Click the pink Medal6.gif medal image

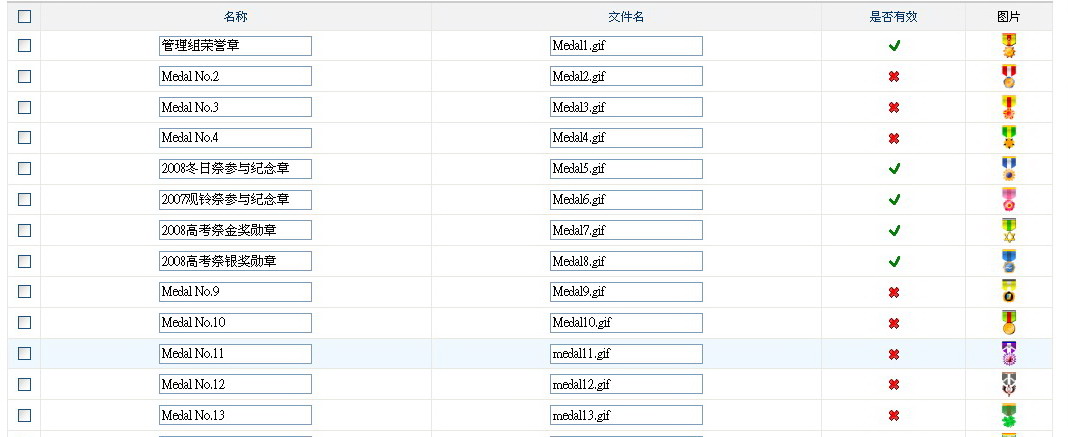tap(1009, 199)
